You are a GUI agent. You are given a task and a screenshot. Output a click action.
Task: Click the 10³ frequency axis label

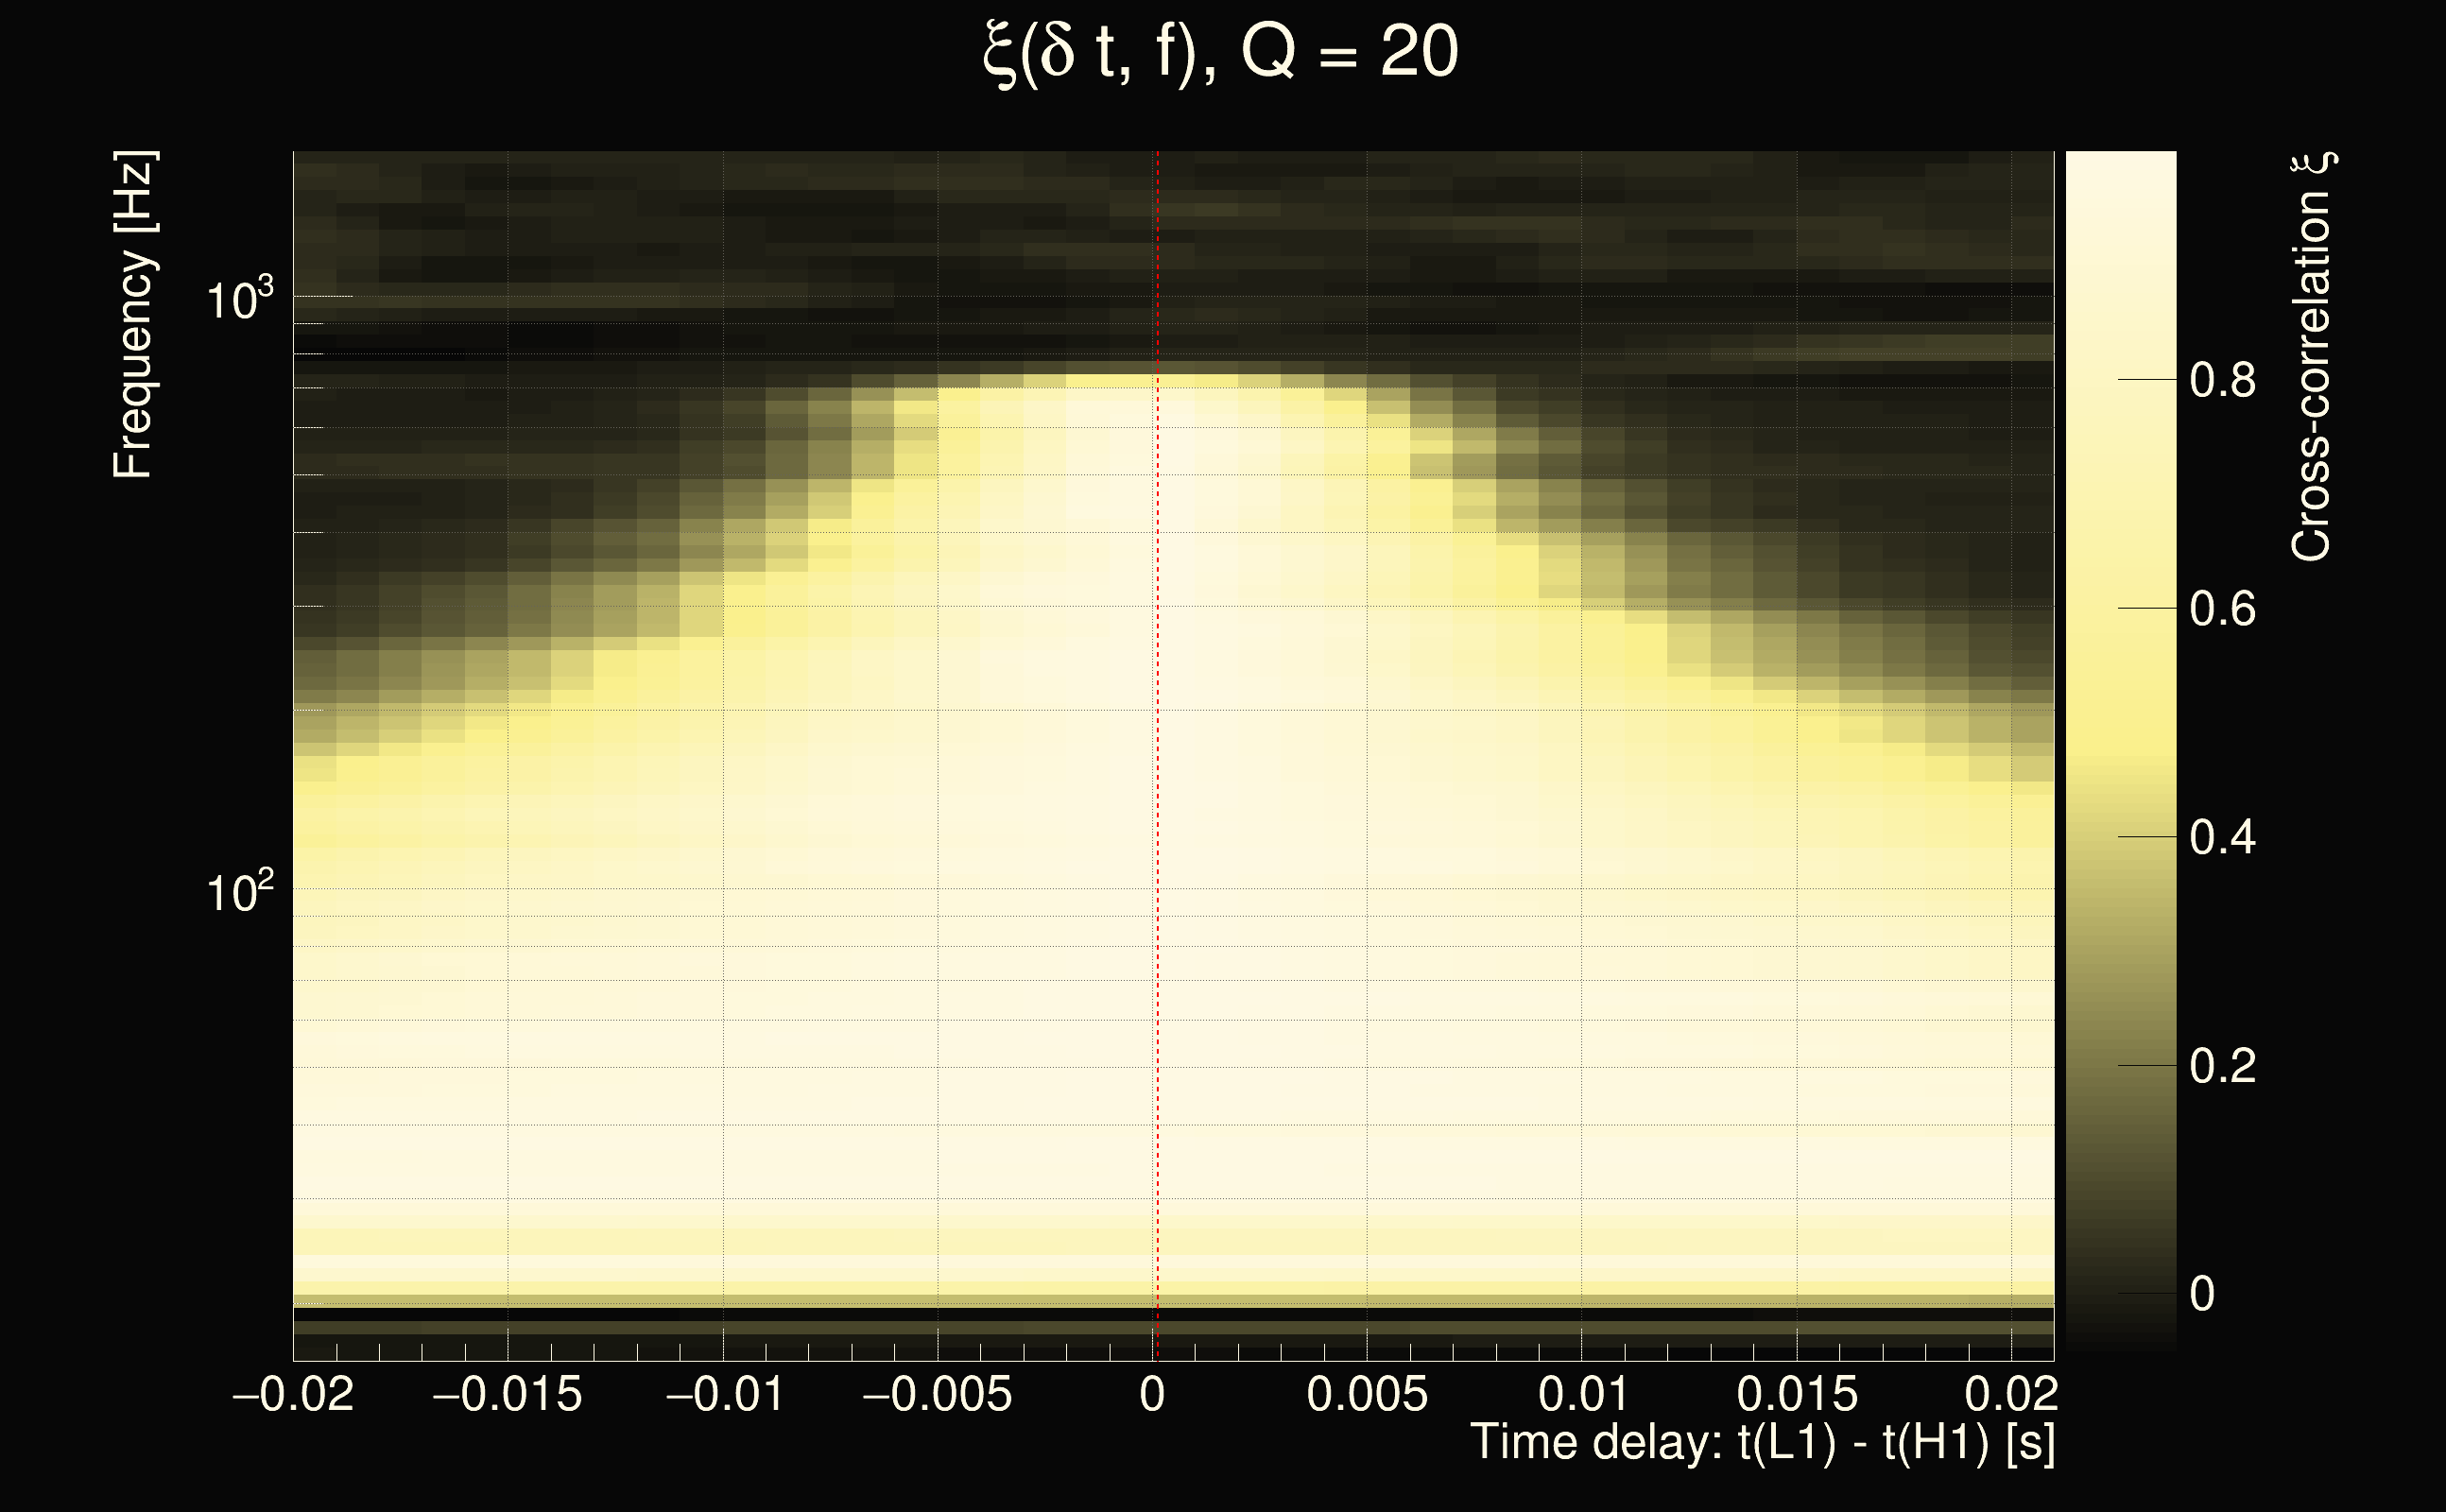pyautogui.click(x=238, y=298)
